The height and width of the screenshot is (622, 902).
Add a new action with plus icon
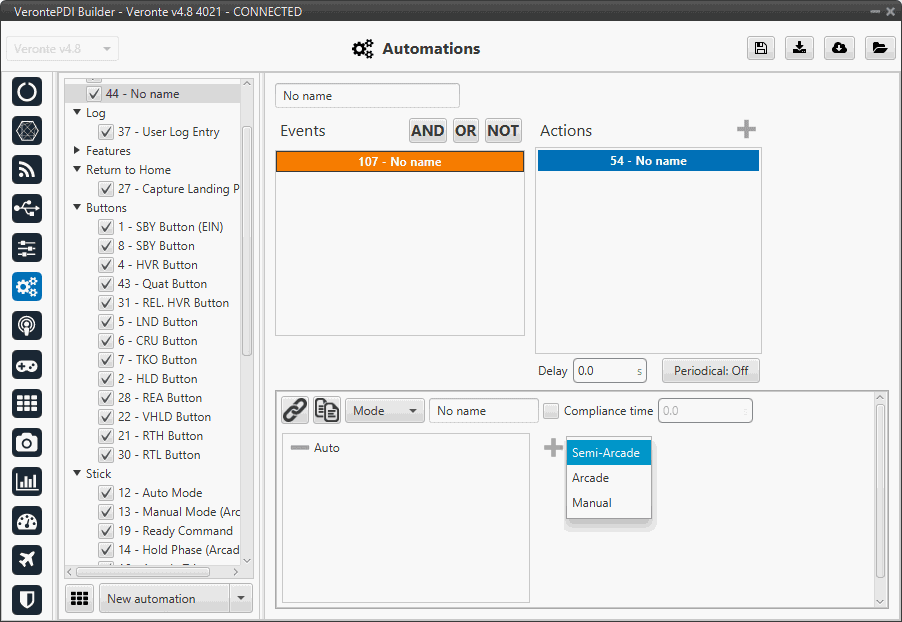tap(746, 130)
